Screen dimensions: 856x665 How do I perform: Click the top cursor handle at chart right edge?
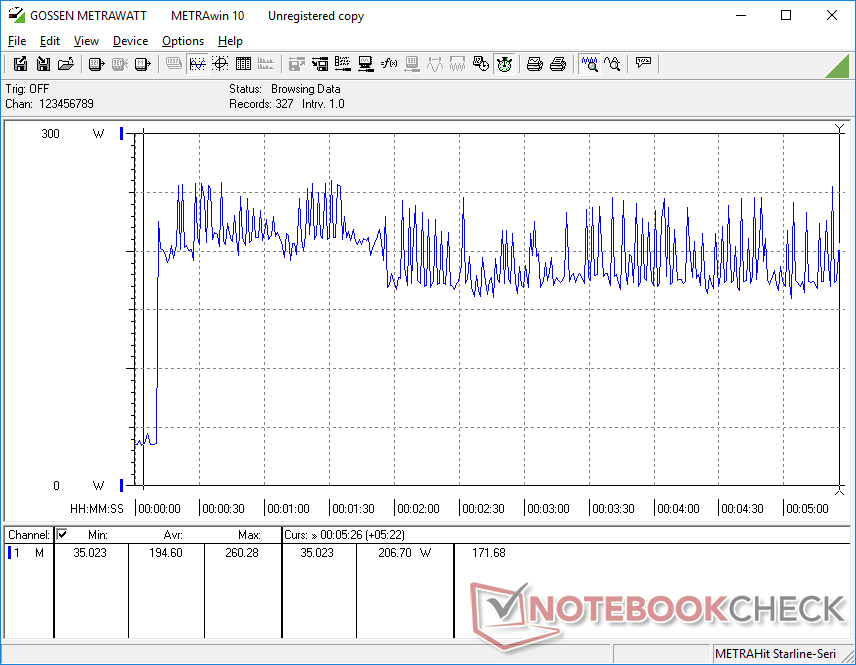840,128
